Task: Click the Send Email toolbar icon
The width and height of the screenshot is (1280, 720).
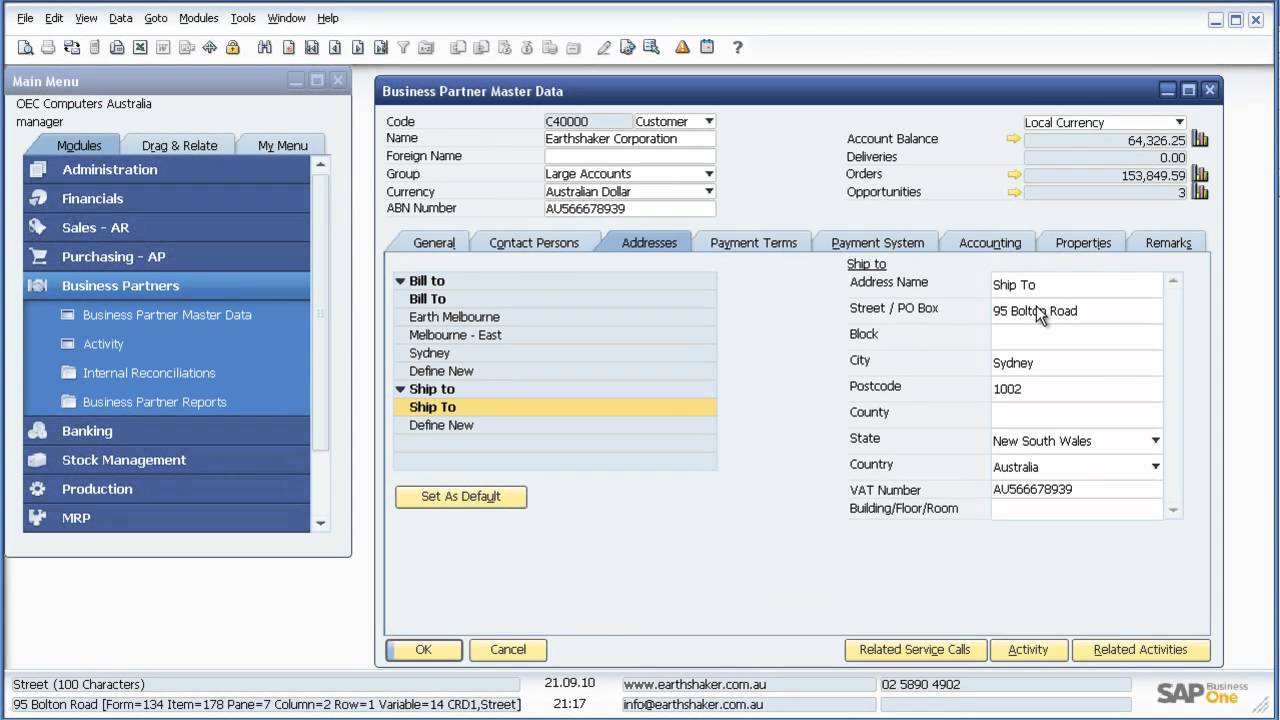Action: click(x=72, y=47)
